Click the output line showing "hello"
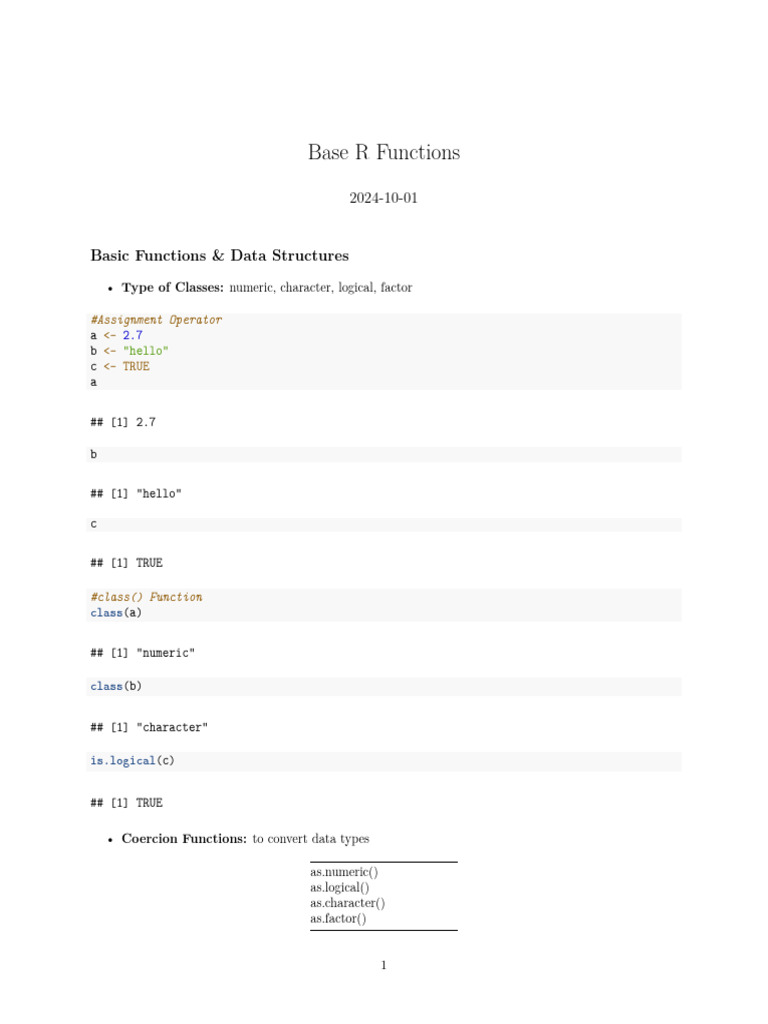This screenshot has width=768, height=1024. pos(136,494)
